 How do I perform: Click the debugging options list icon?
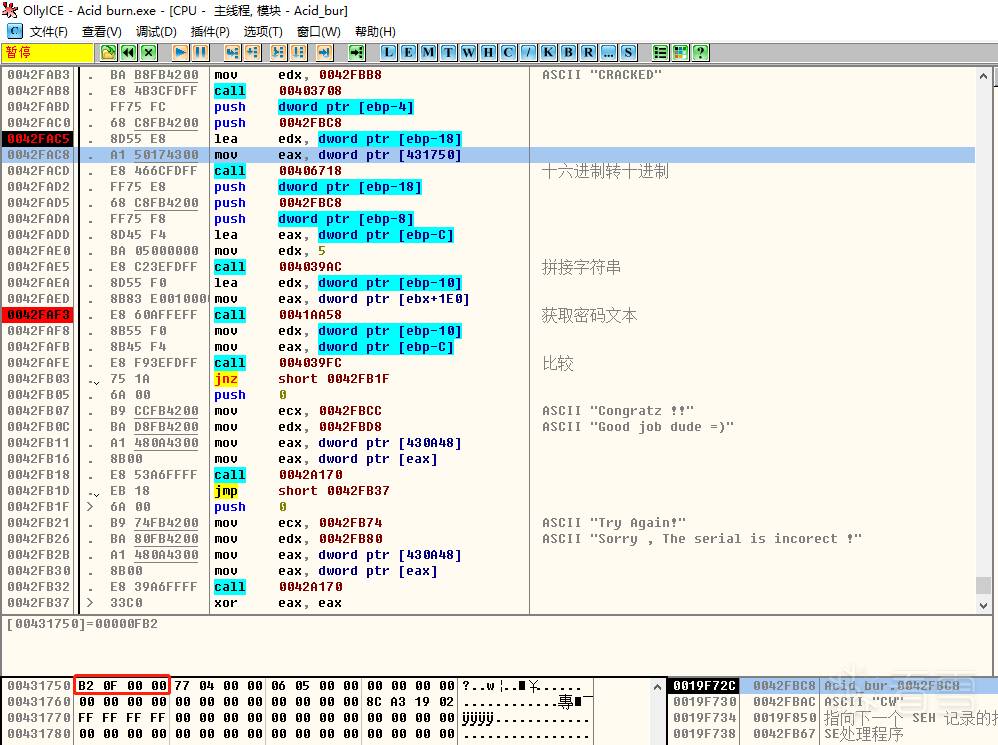click(660, 53)
